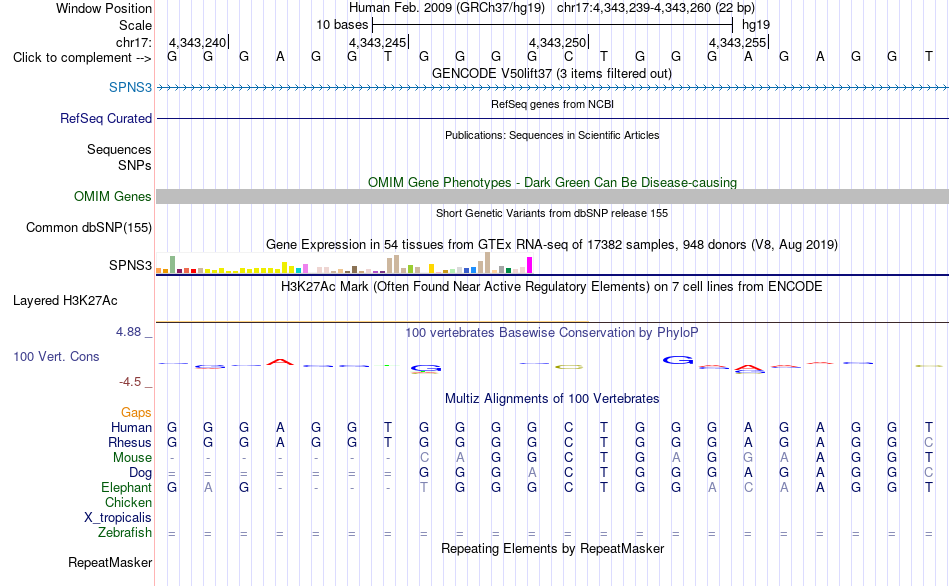Screen dimensions: 950x586
Task: Click 'Short Genetic Variants from dbSNP release 155'
Action: [552, 213]
